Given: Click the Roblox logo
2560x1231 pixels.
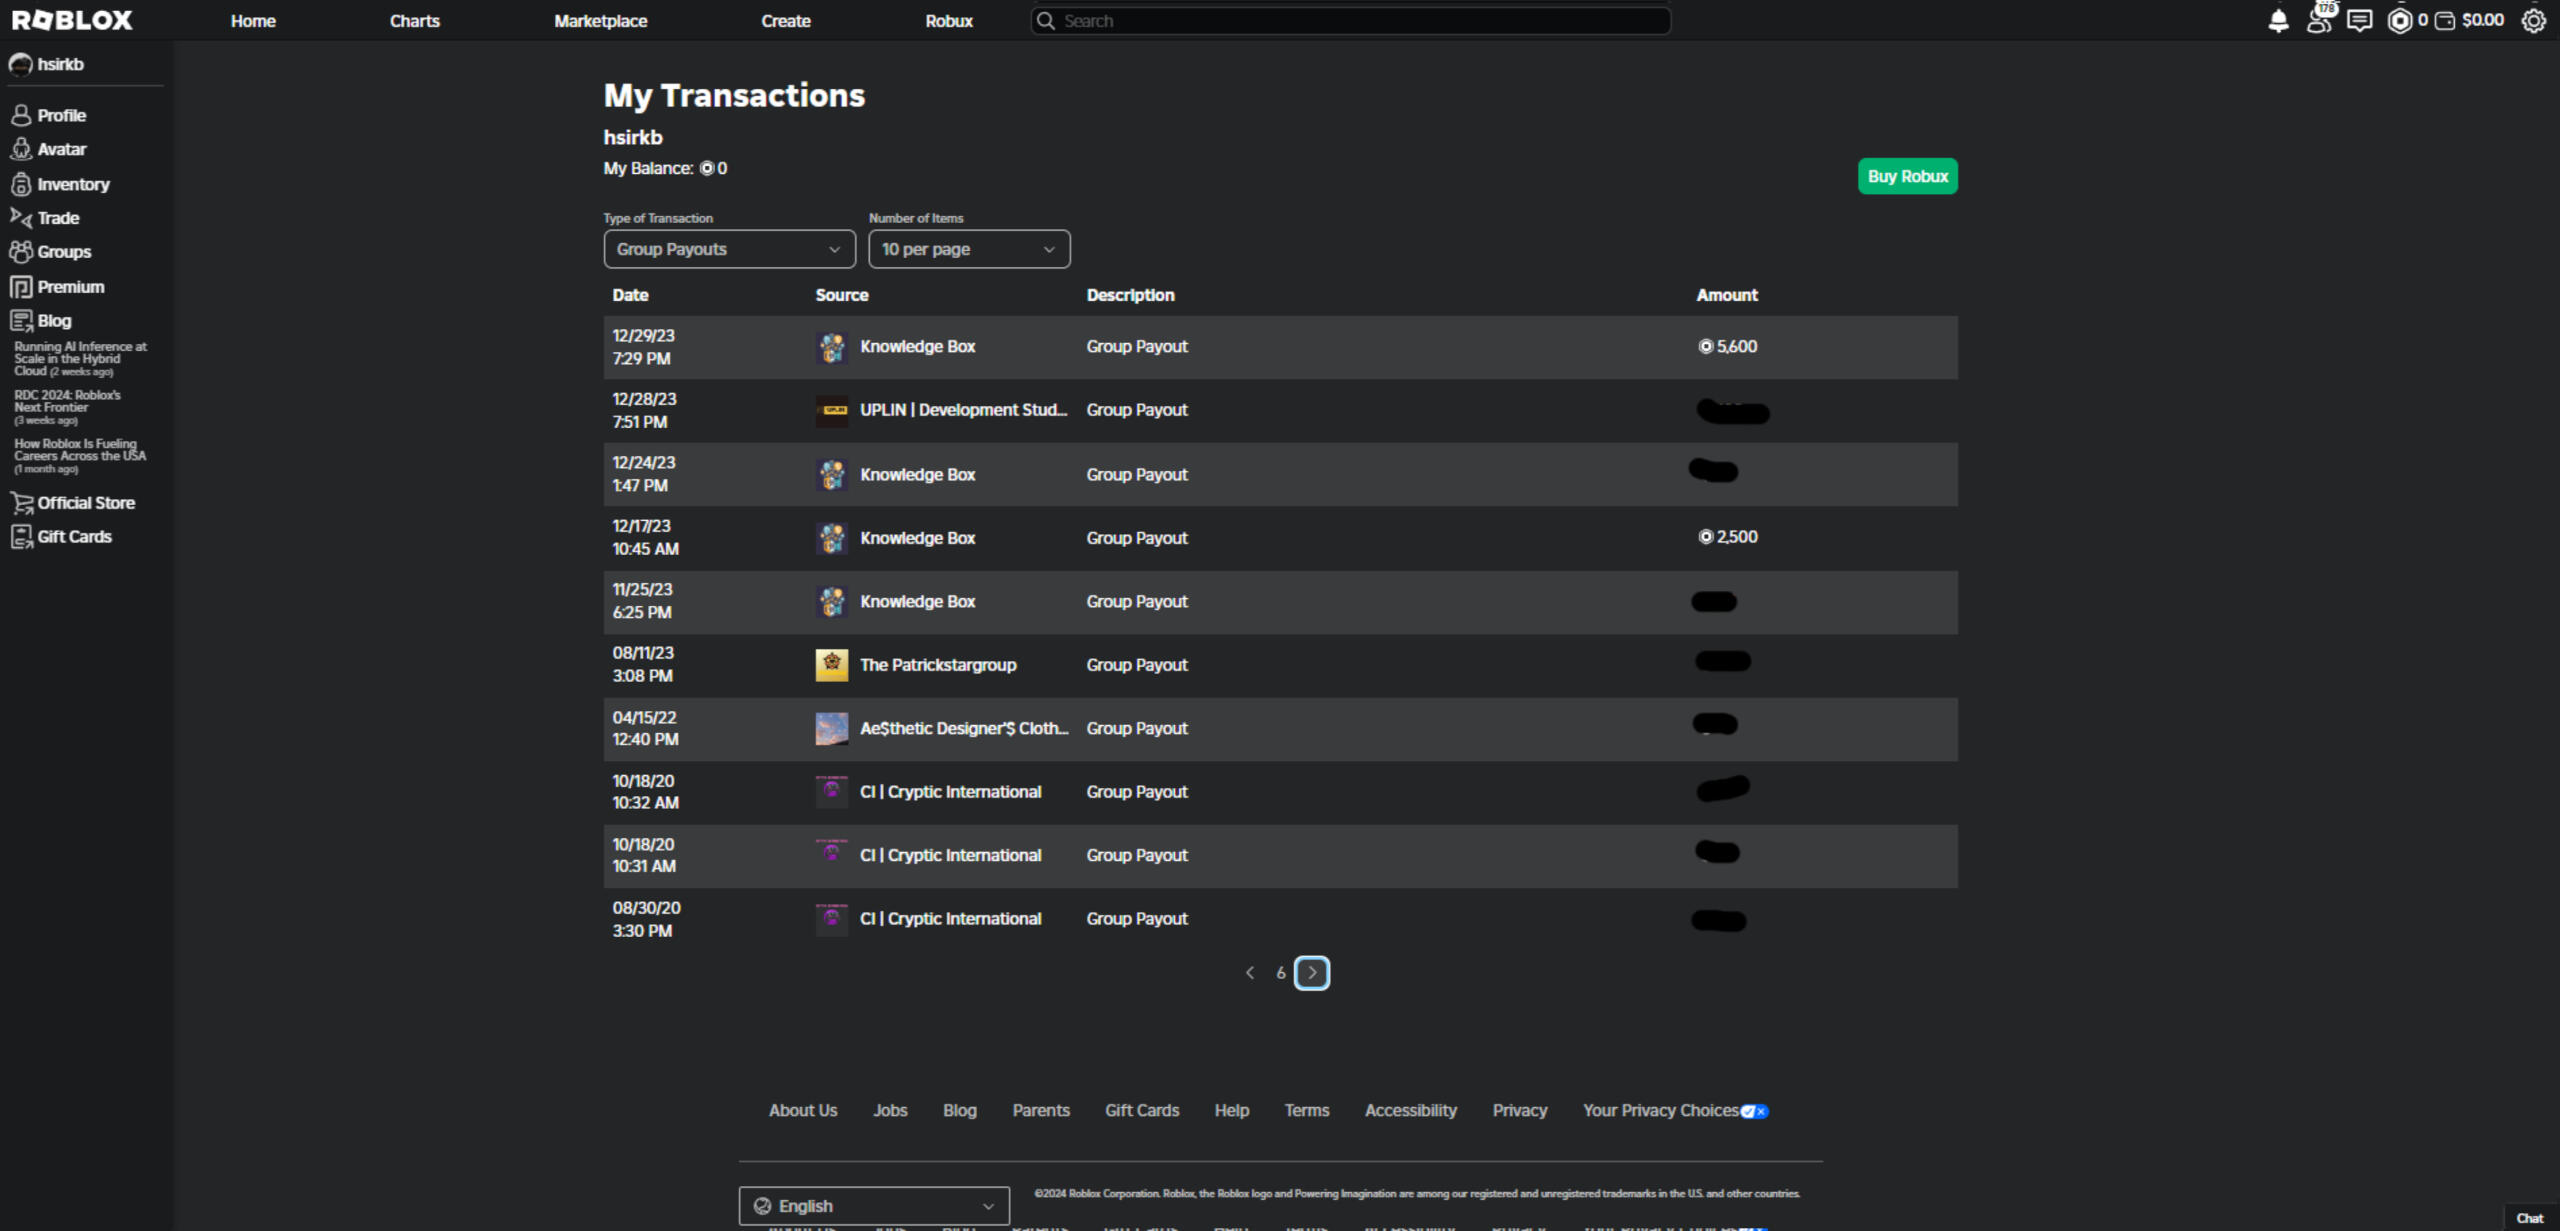Looking at the screenshot, I should (x=72, y=20).
